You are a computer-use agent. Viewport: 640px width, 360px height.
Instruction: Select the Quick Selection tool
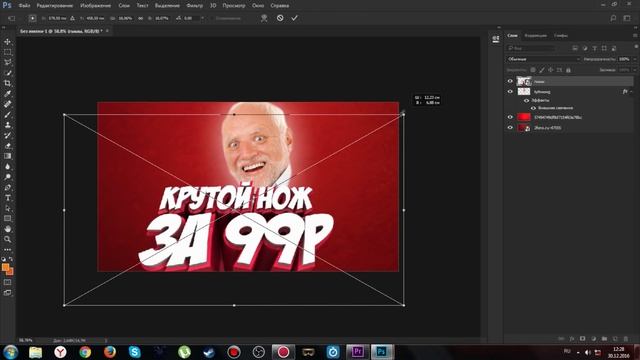click(7, 73)
